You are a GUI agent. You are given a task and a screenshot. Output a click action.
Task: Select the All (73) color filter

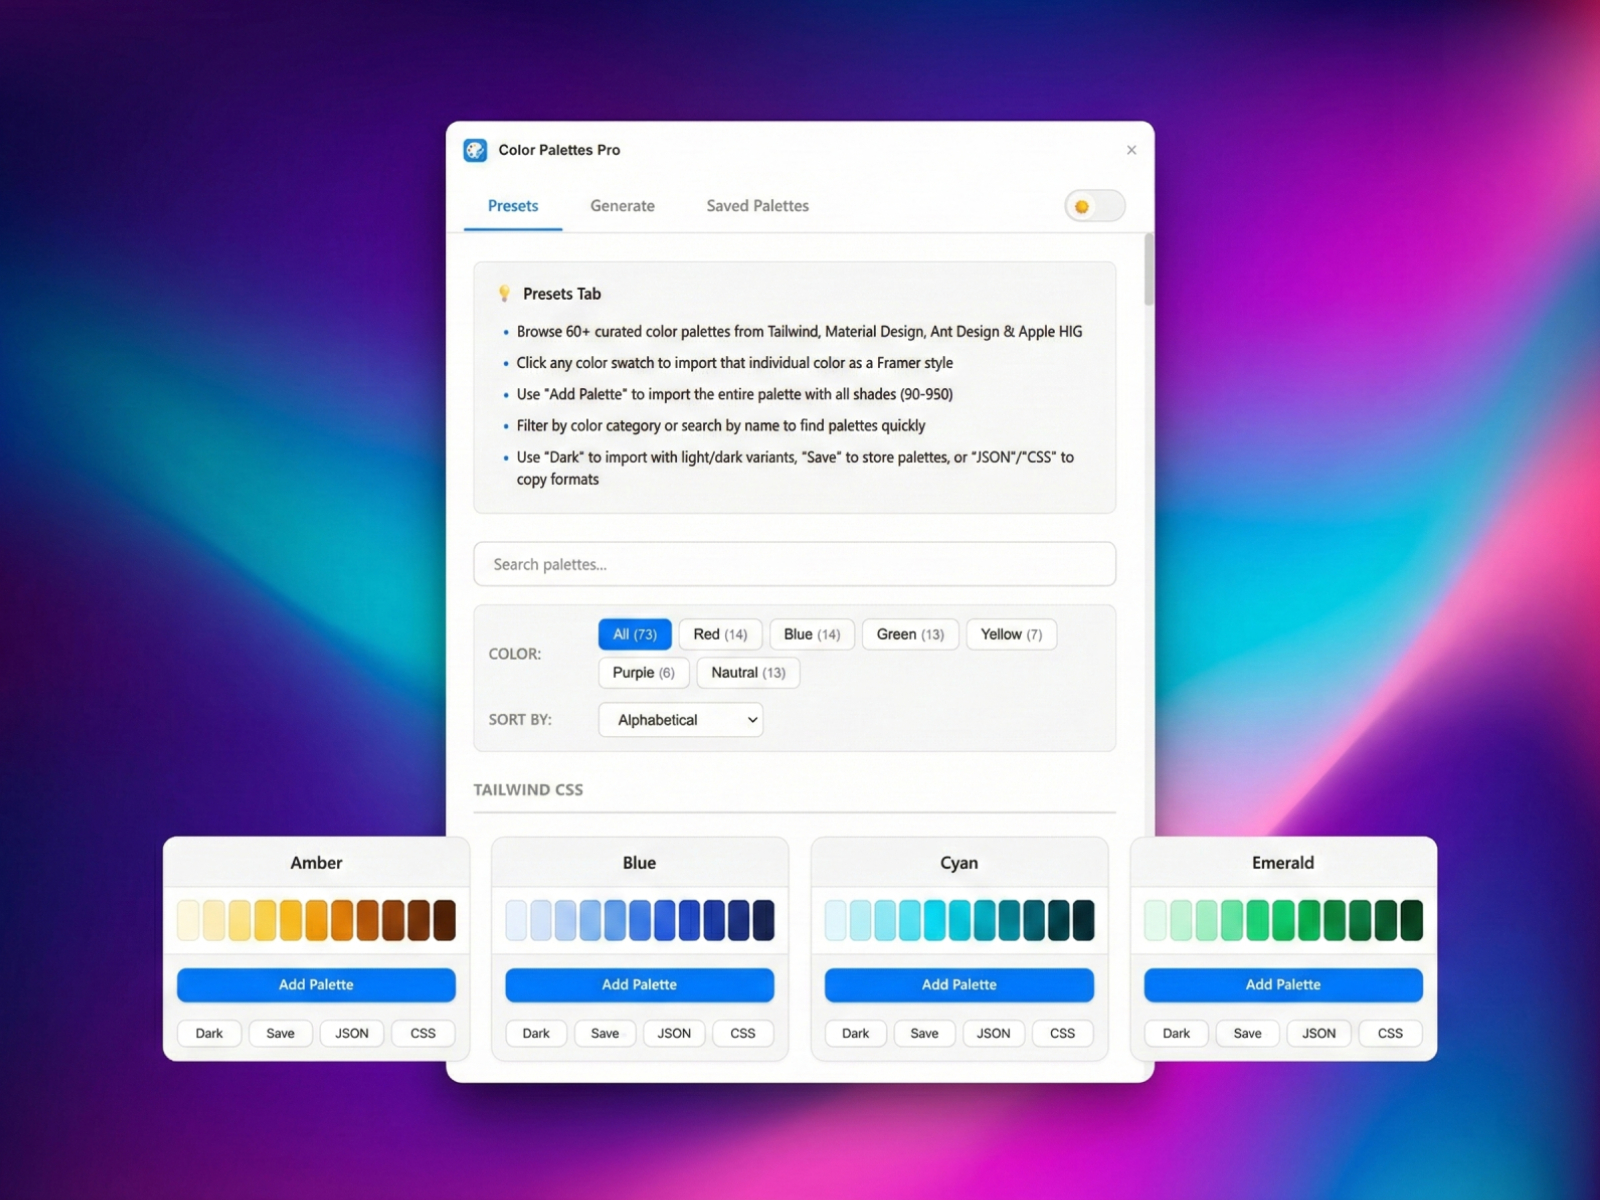(x=634, y=634)
